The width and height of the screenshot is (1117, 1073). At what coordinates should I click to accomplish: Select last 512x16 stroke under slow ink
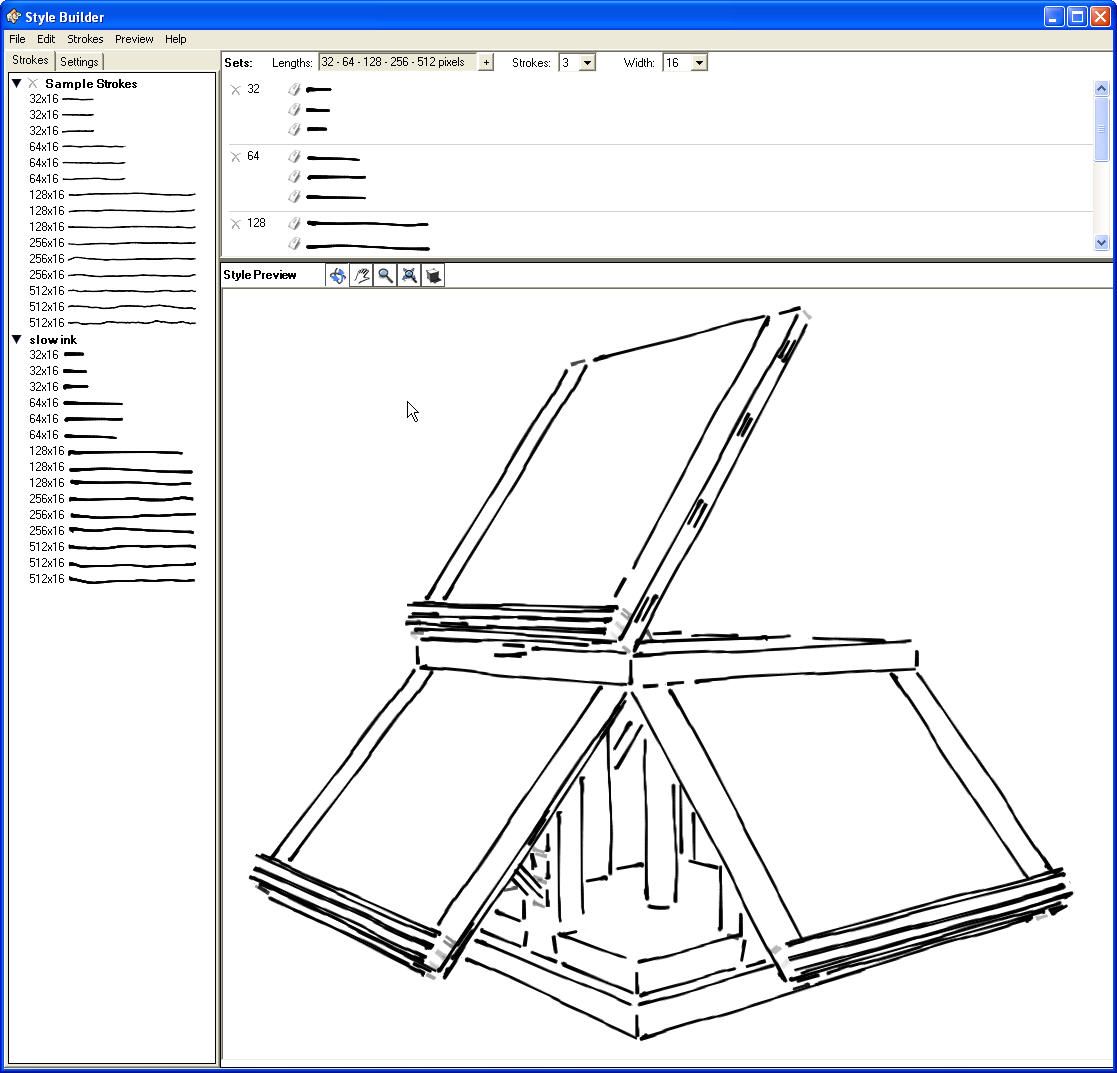click(x=112, y=579)
